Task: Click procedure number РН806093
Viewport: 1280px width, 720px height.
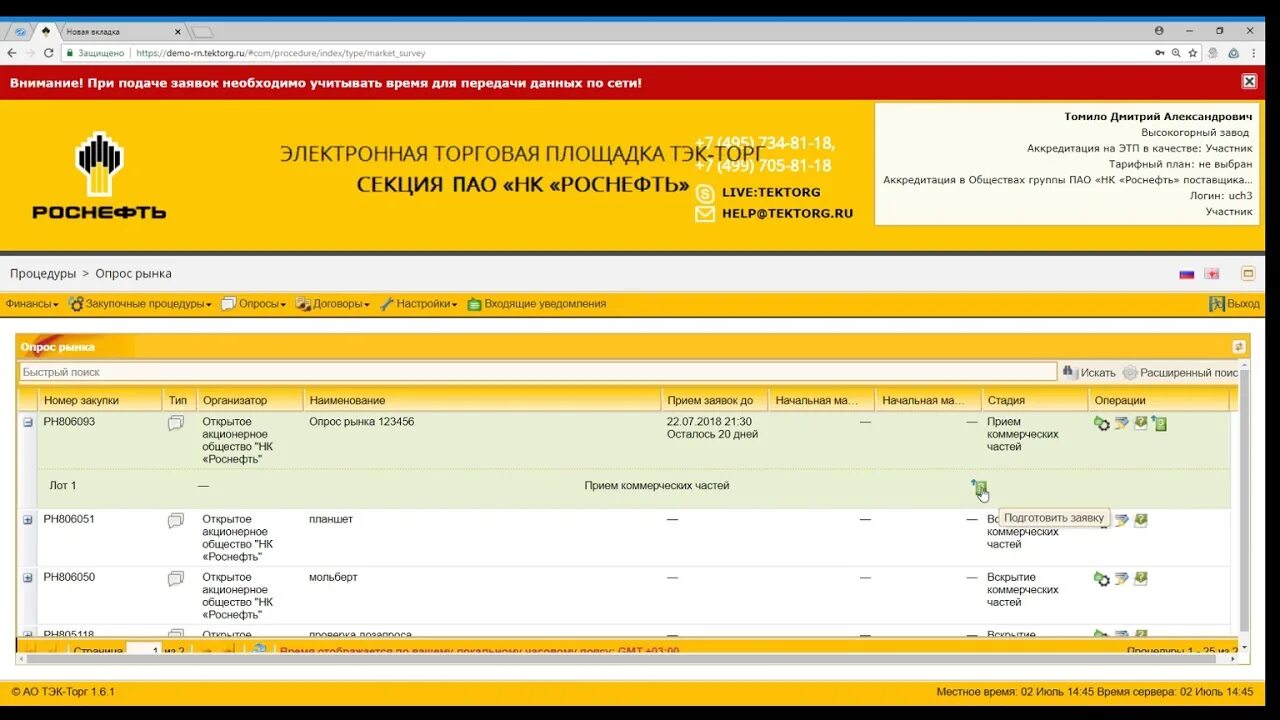Action: [x=69, y=422]
